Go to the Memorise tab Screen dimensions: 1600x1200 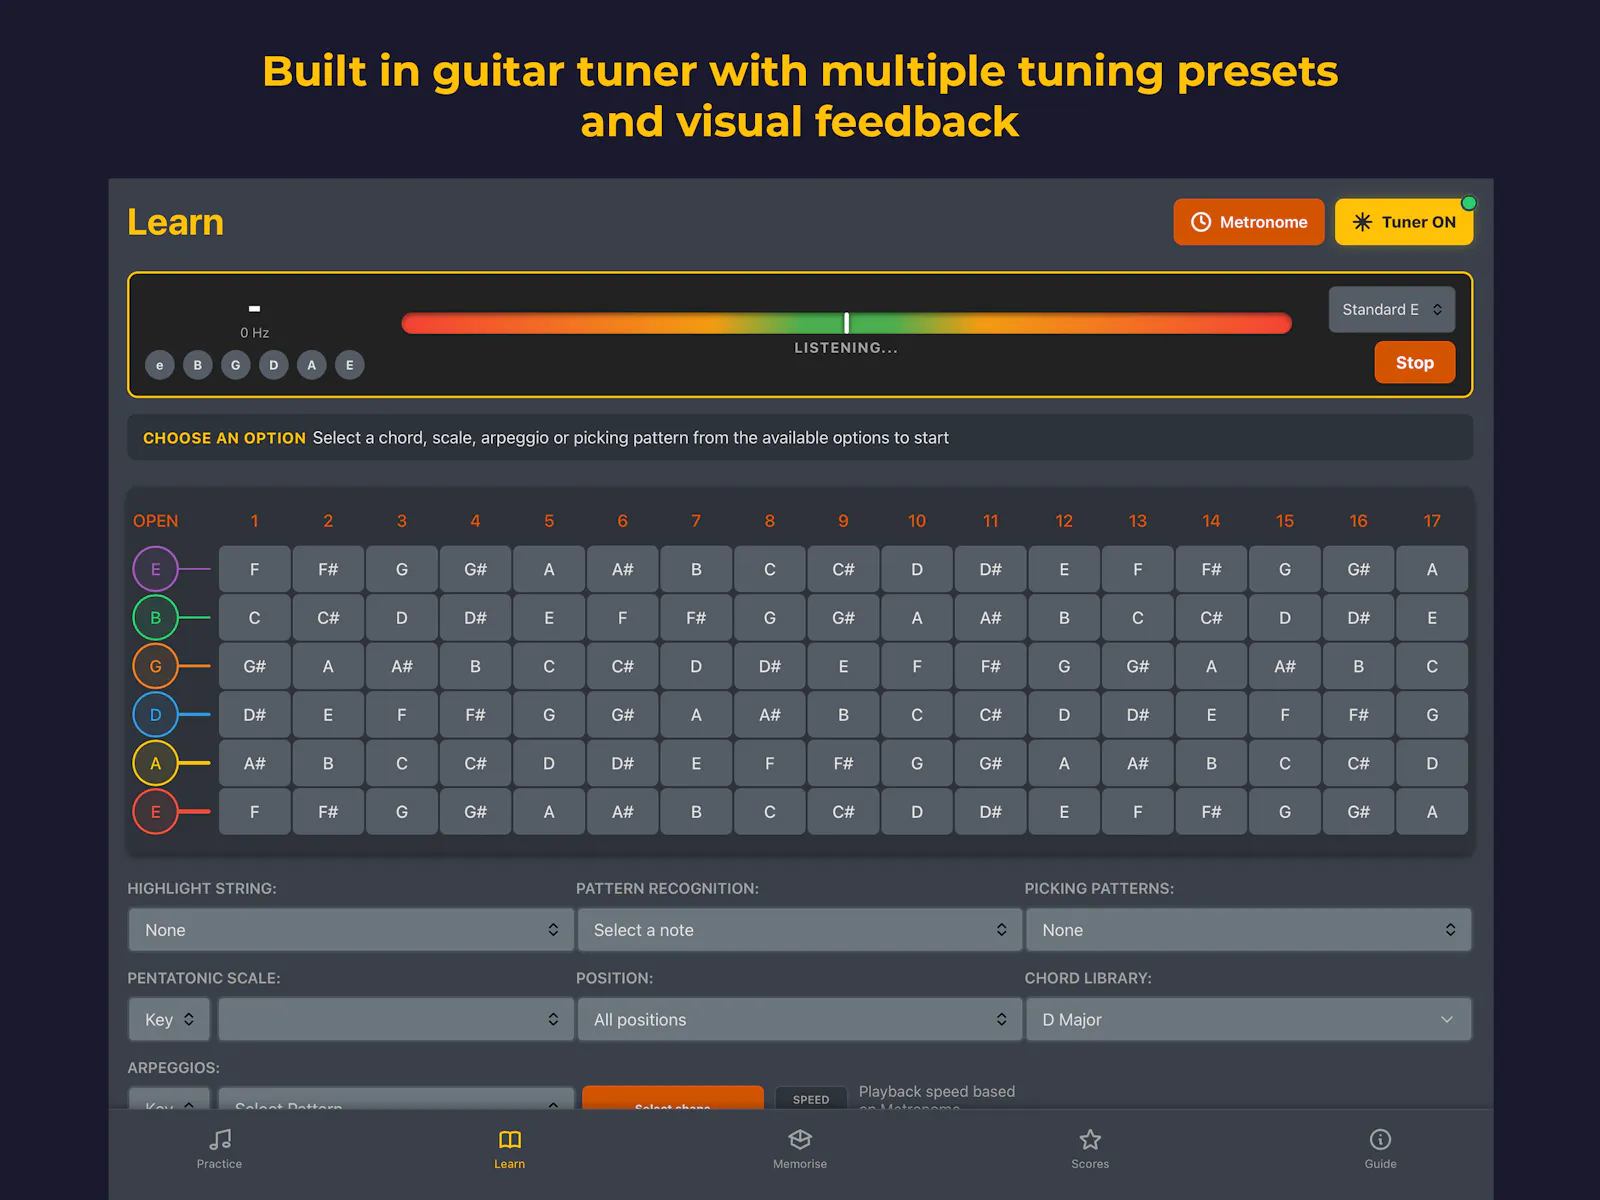tap(800, 1149)
